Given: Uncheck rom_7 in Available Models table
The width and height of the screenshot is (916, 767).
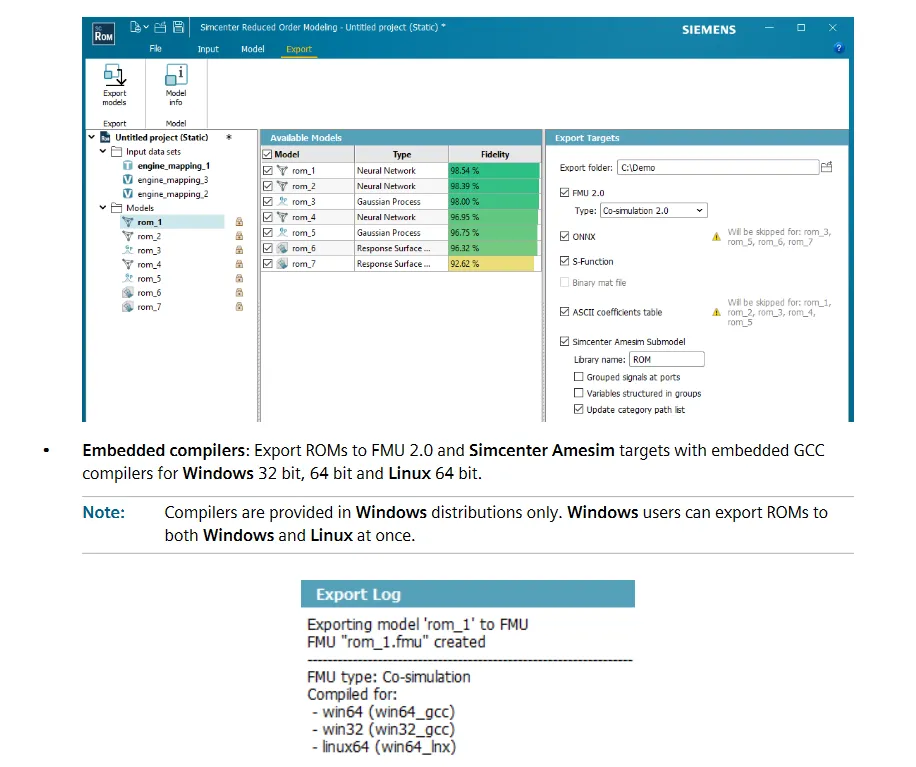Looking at the screenshot, I should [x=268, y=263].
